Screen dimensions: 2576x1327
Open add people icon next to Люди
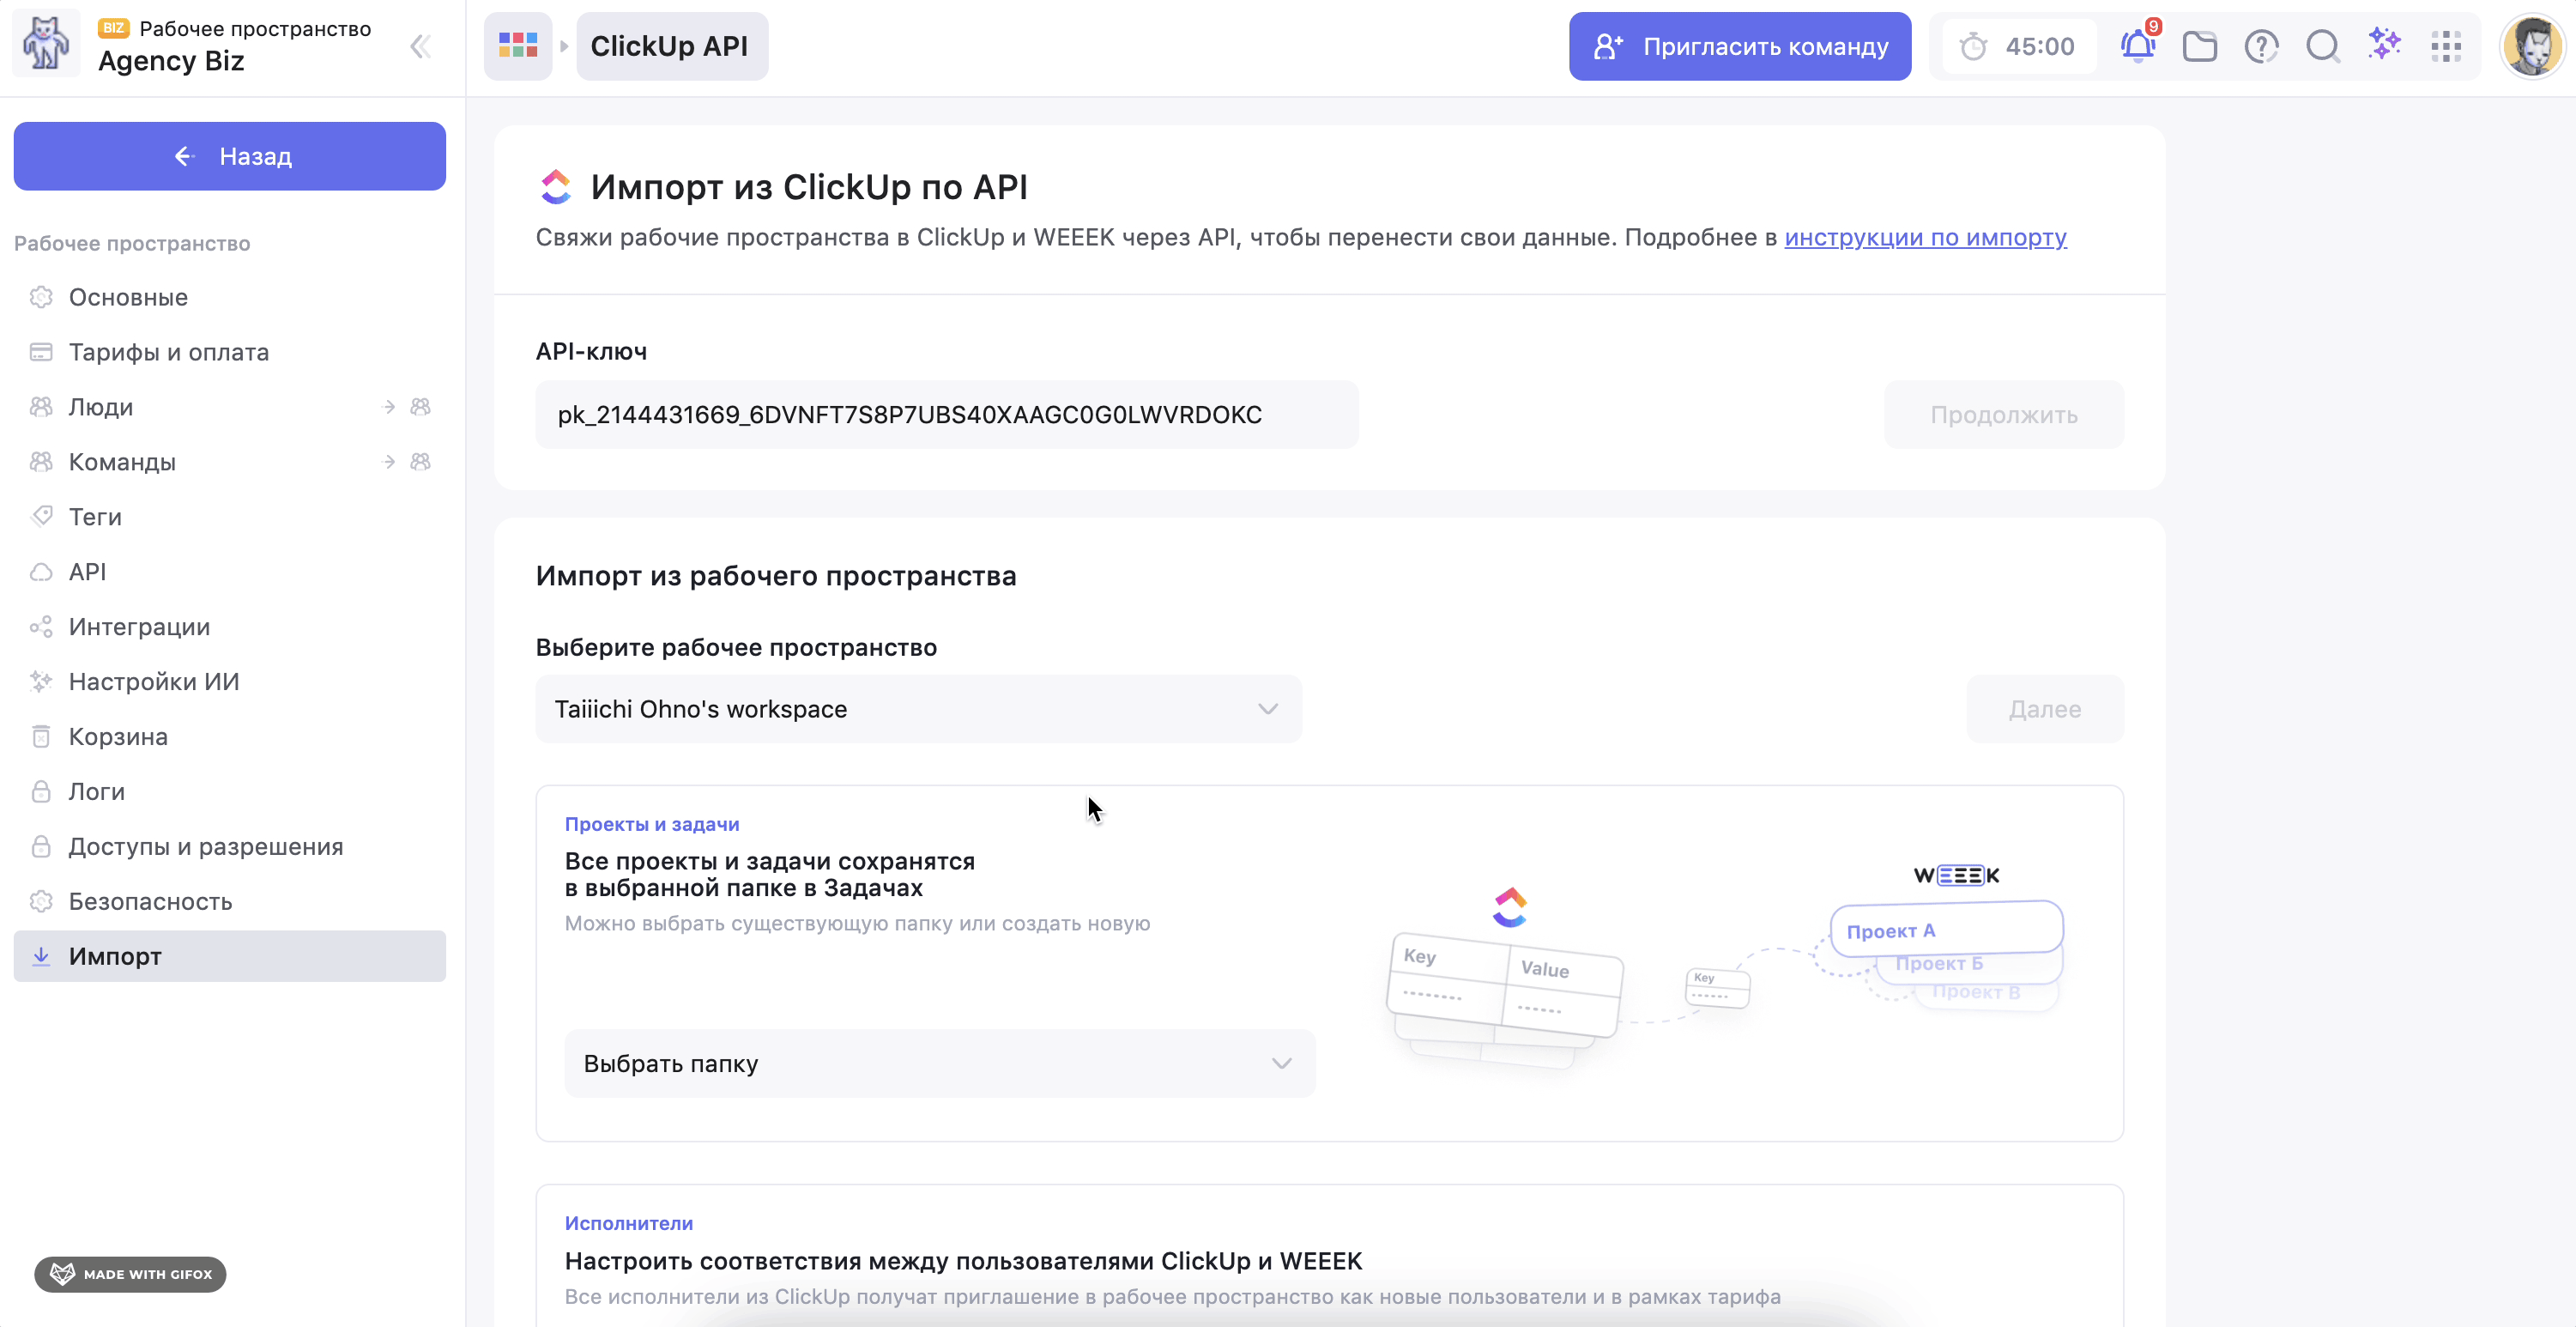(421, 407)
